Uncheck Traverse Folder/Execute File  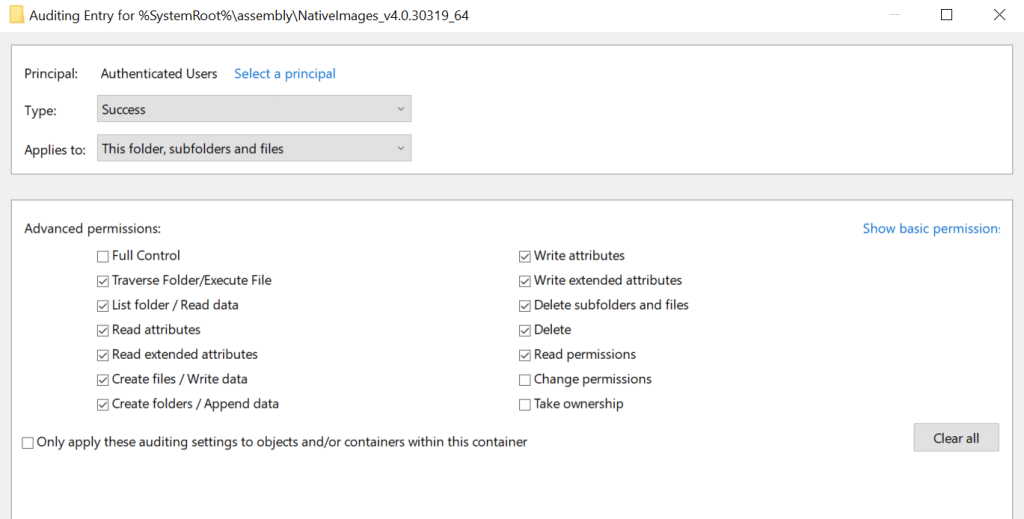click(x=103, y=281)
